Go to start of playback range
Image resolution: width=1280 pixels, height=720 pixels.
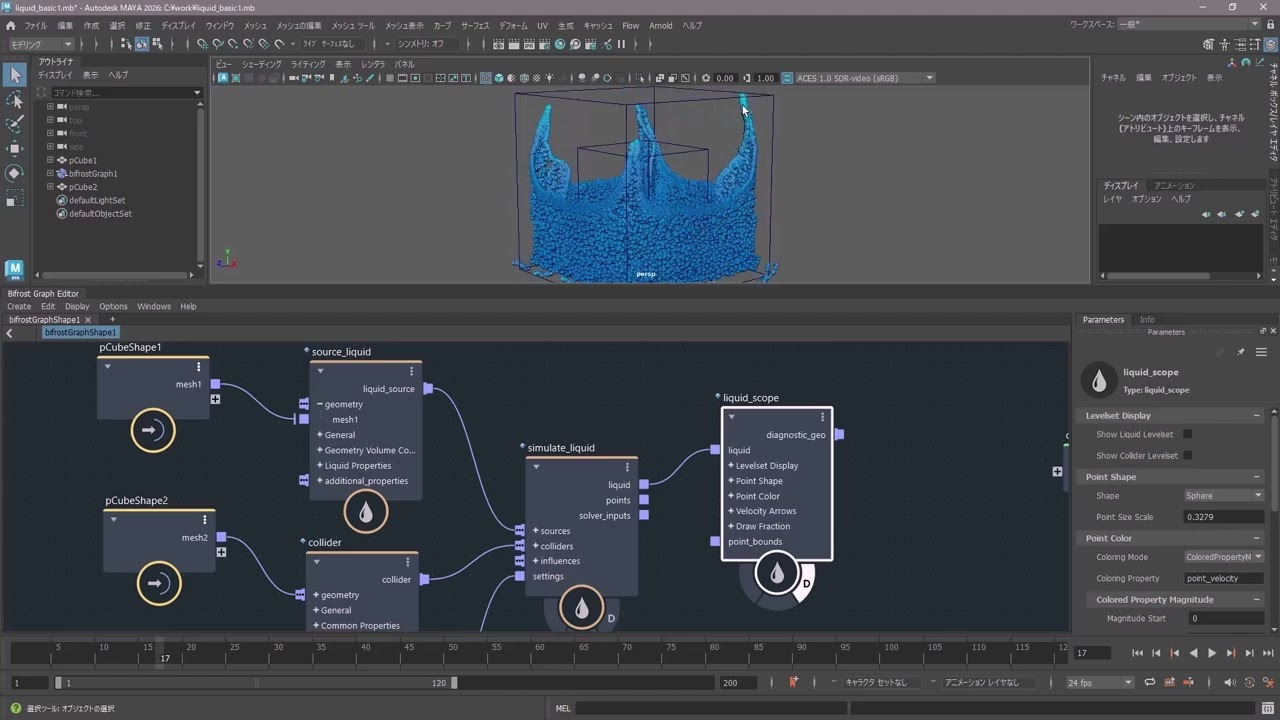[1137, 653]
